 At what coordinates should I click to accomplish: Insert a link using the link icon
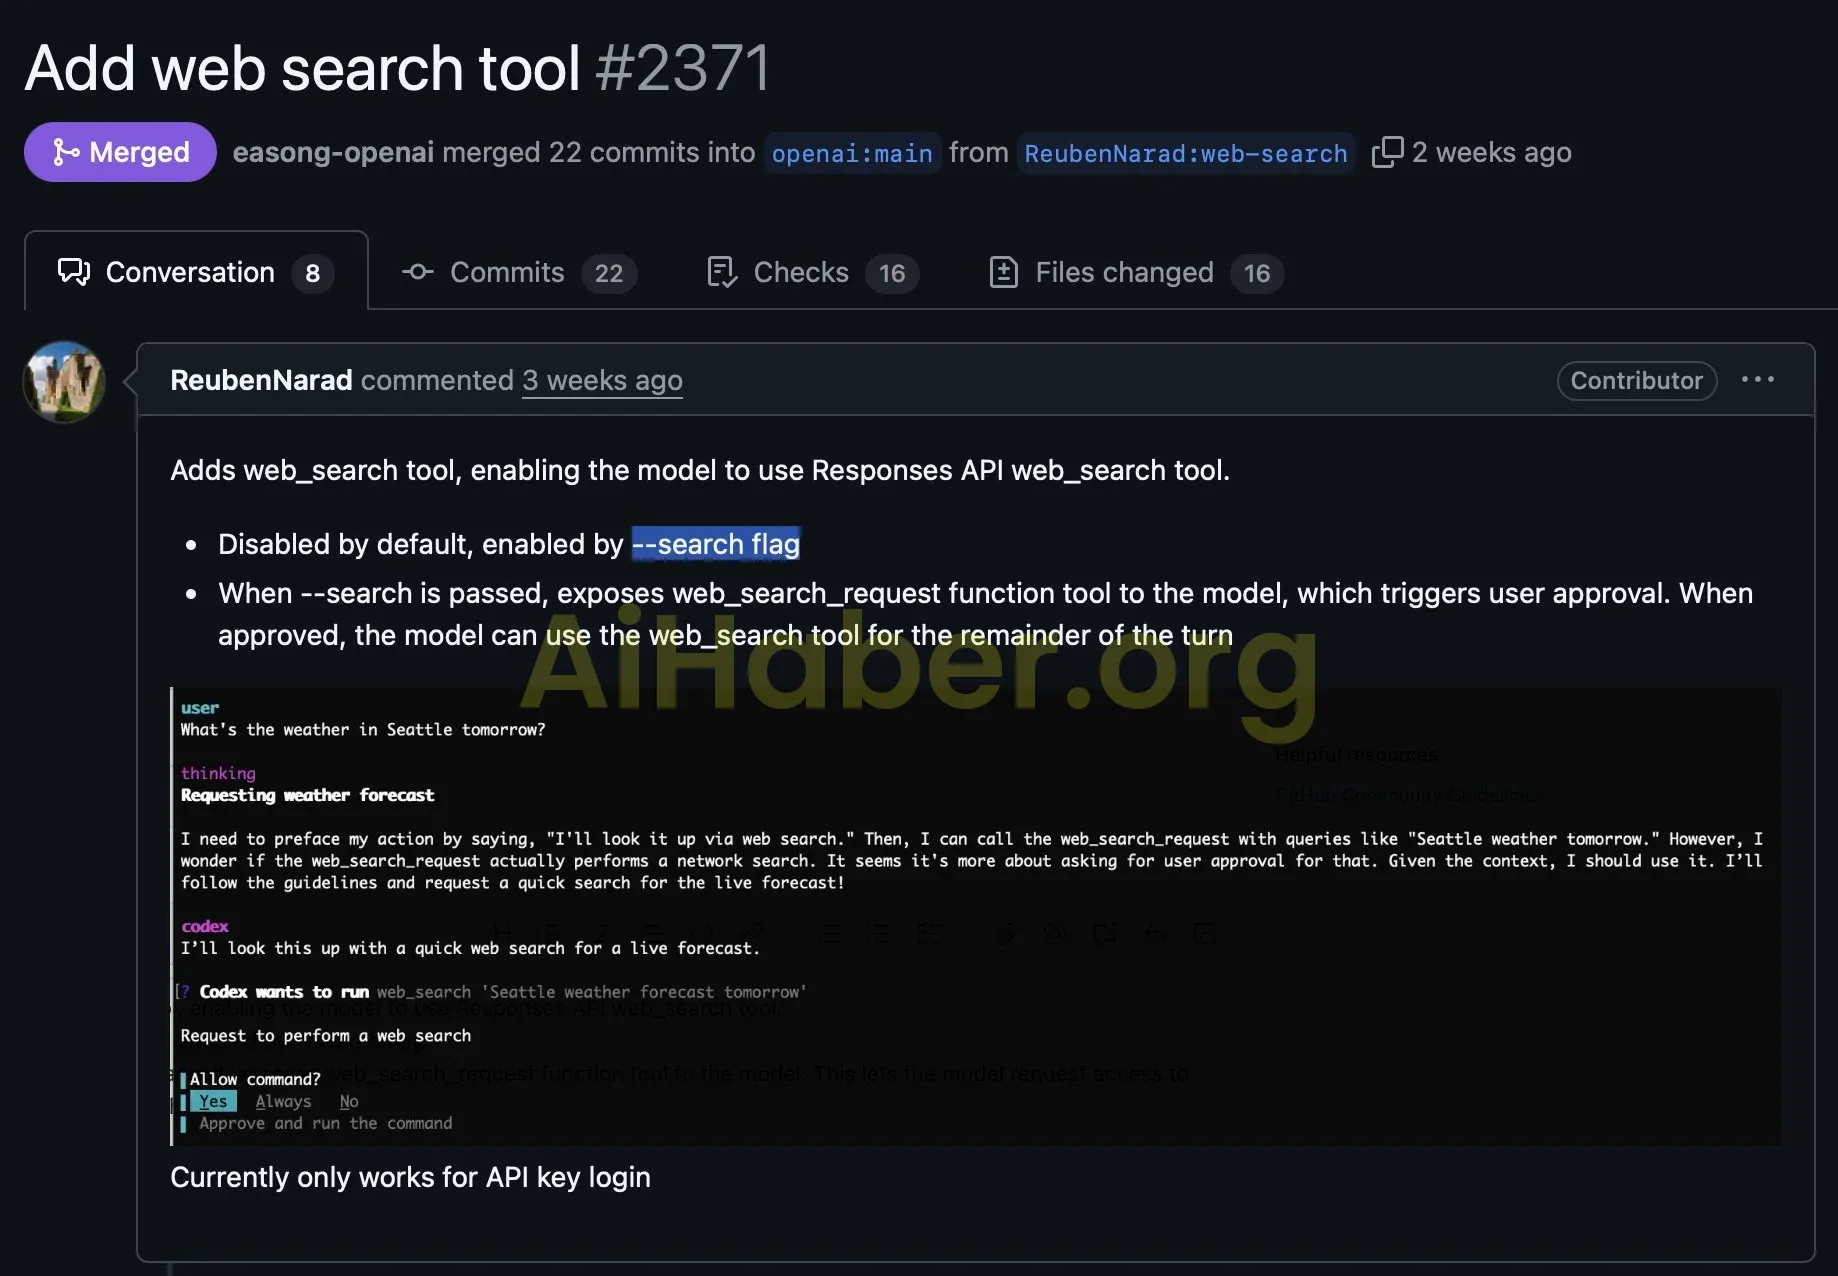click(x=754, y=932)
